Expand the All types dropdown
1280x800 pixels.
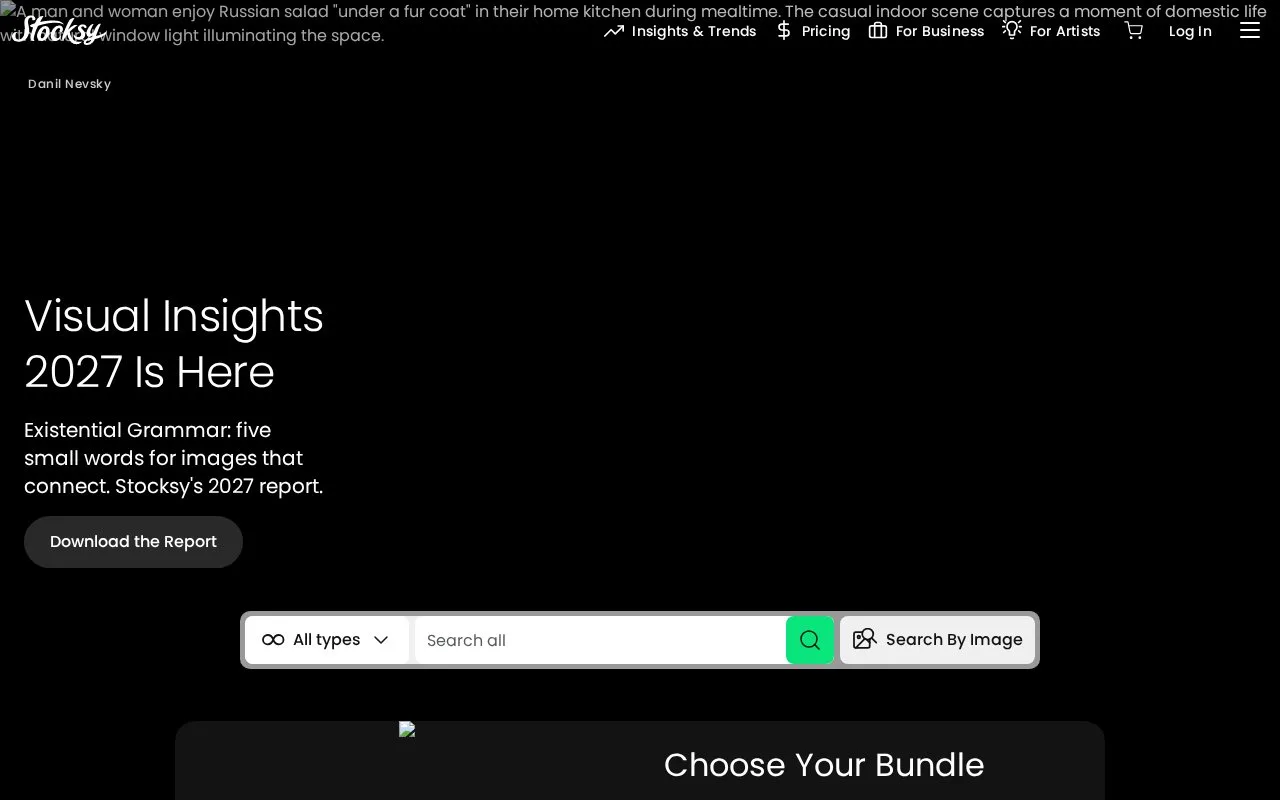tap(327, 640)
